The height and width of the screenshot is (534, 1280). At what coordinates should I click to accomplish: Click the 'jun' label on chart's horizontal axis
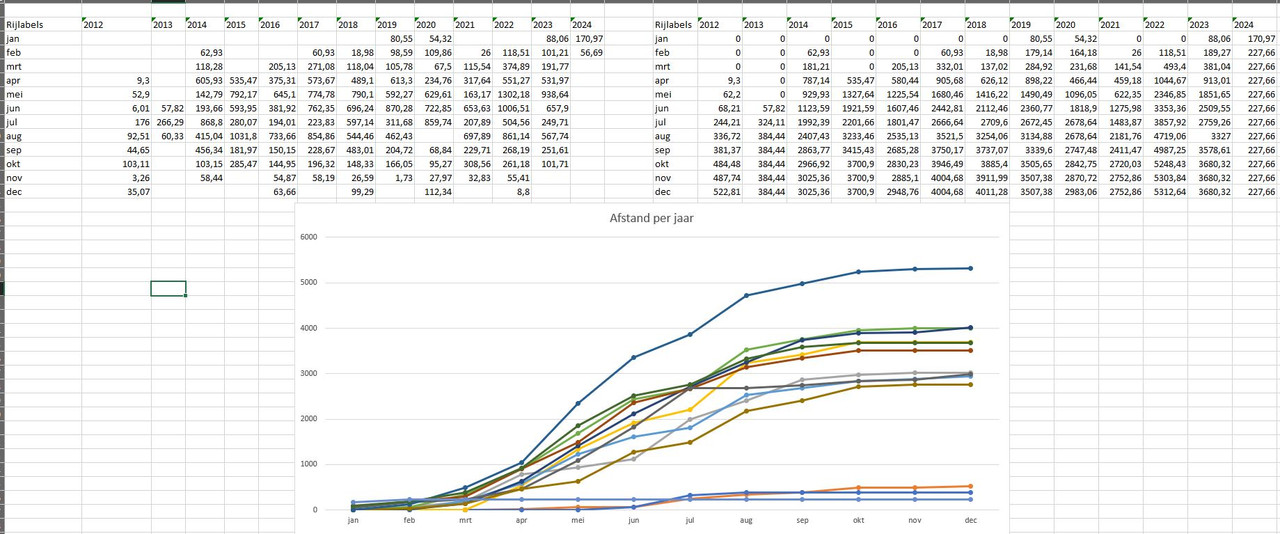click(x=633, y=520)
